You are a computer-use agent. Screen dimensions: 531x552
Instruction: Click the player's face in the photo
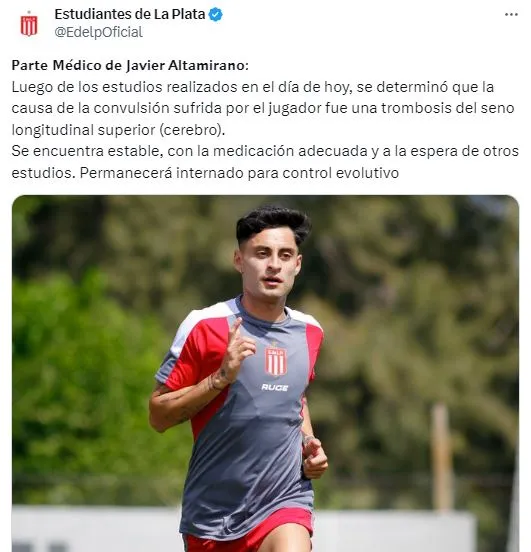270,268
